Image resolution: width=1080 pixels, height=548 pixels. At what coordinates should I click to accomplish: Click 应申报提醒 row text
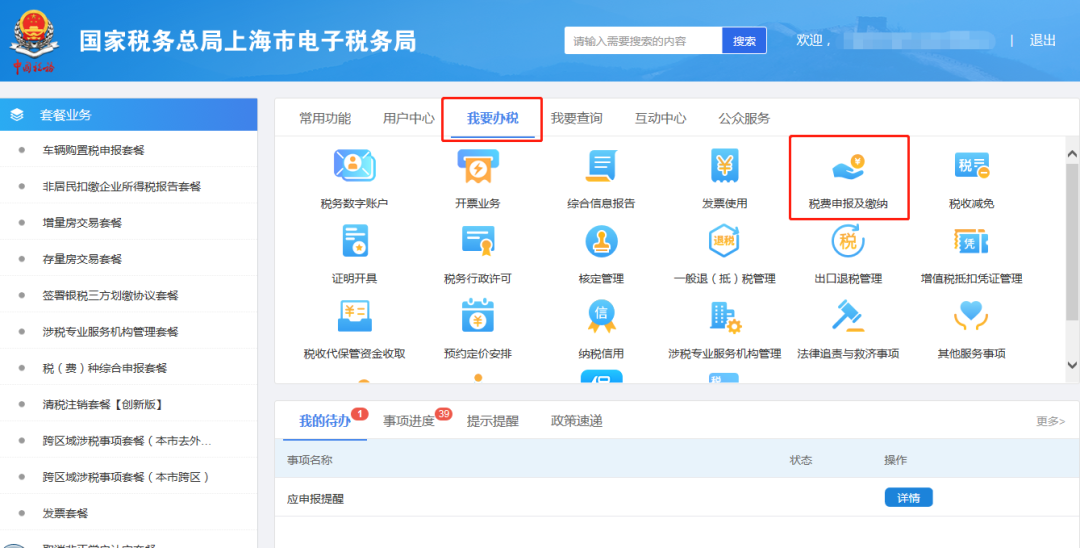point(315,499)
